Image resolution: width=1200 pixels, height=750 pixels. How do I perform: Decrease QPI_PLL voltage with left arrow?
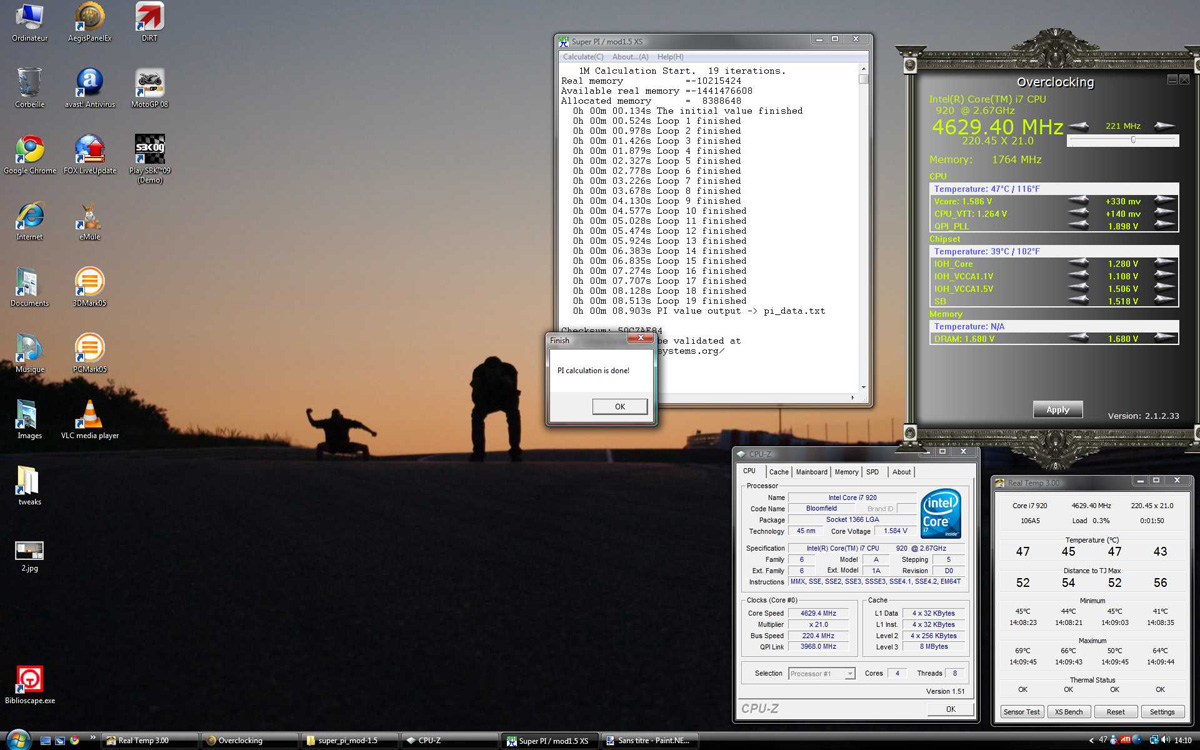[1079, 226]
